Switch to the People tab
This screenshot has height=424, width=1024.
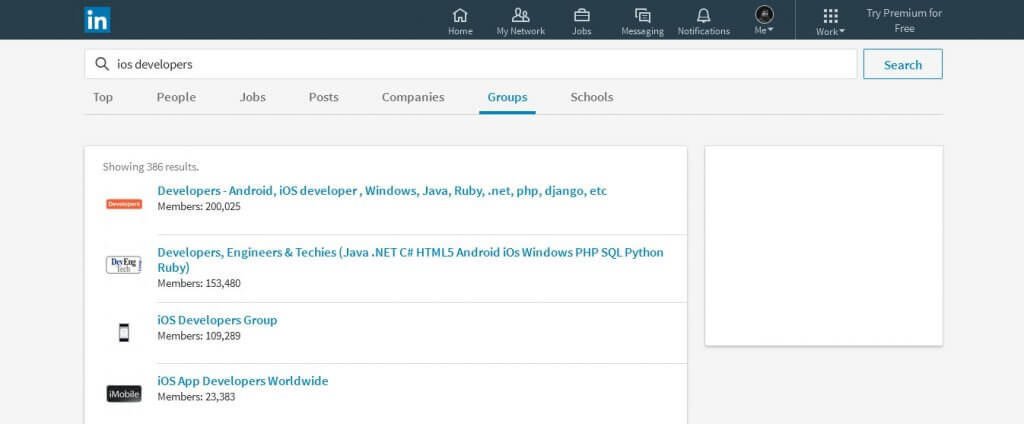pyautogui.click(x=176, y=97)
